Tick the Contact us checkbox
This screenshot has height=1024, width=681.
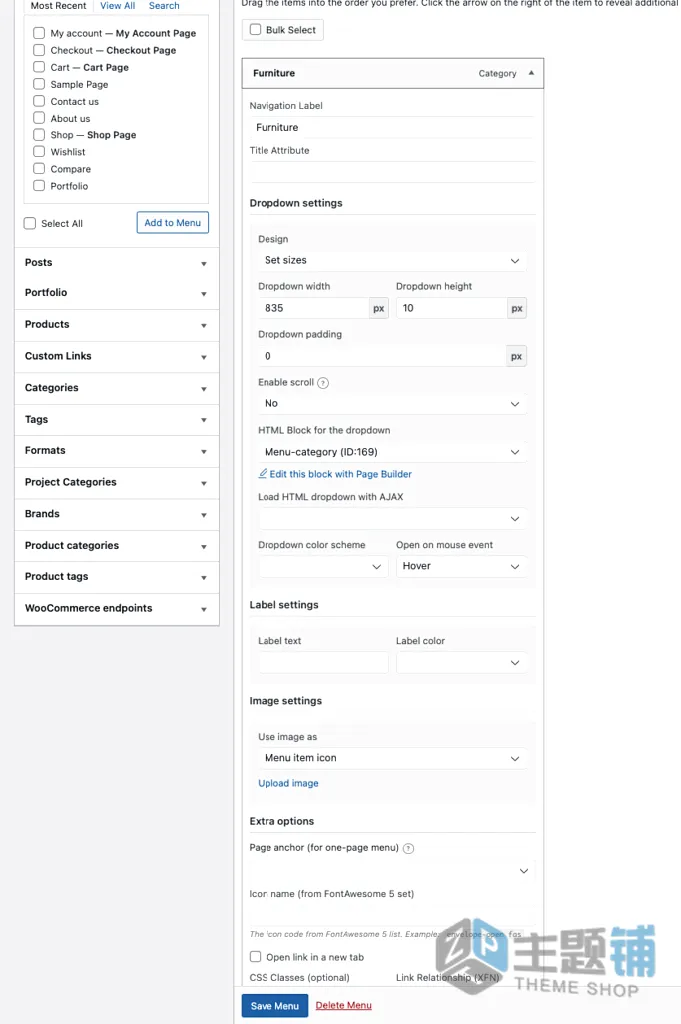coord(39,101)
